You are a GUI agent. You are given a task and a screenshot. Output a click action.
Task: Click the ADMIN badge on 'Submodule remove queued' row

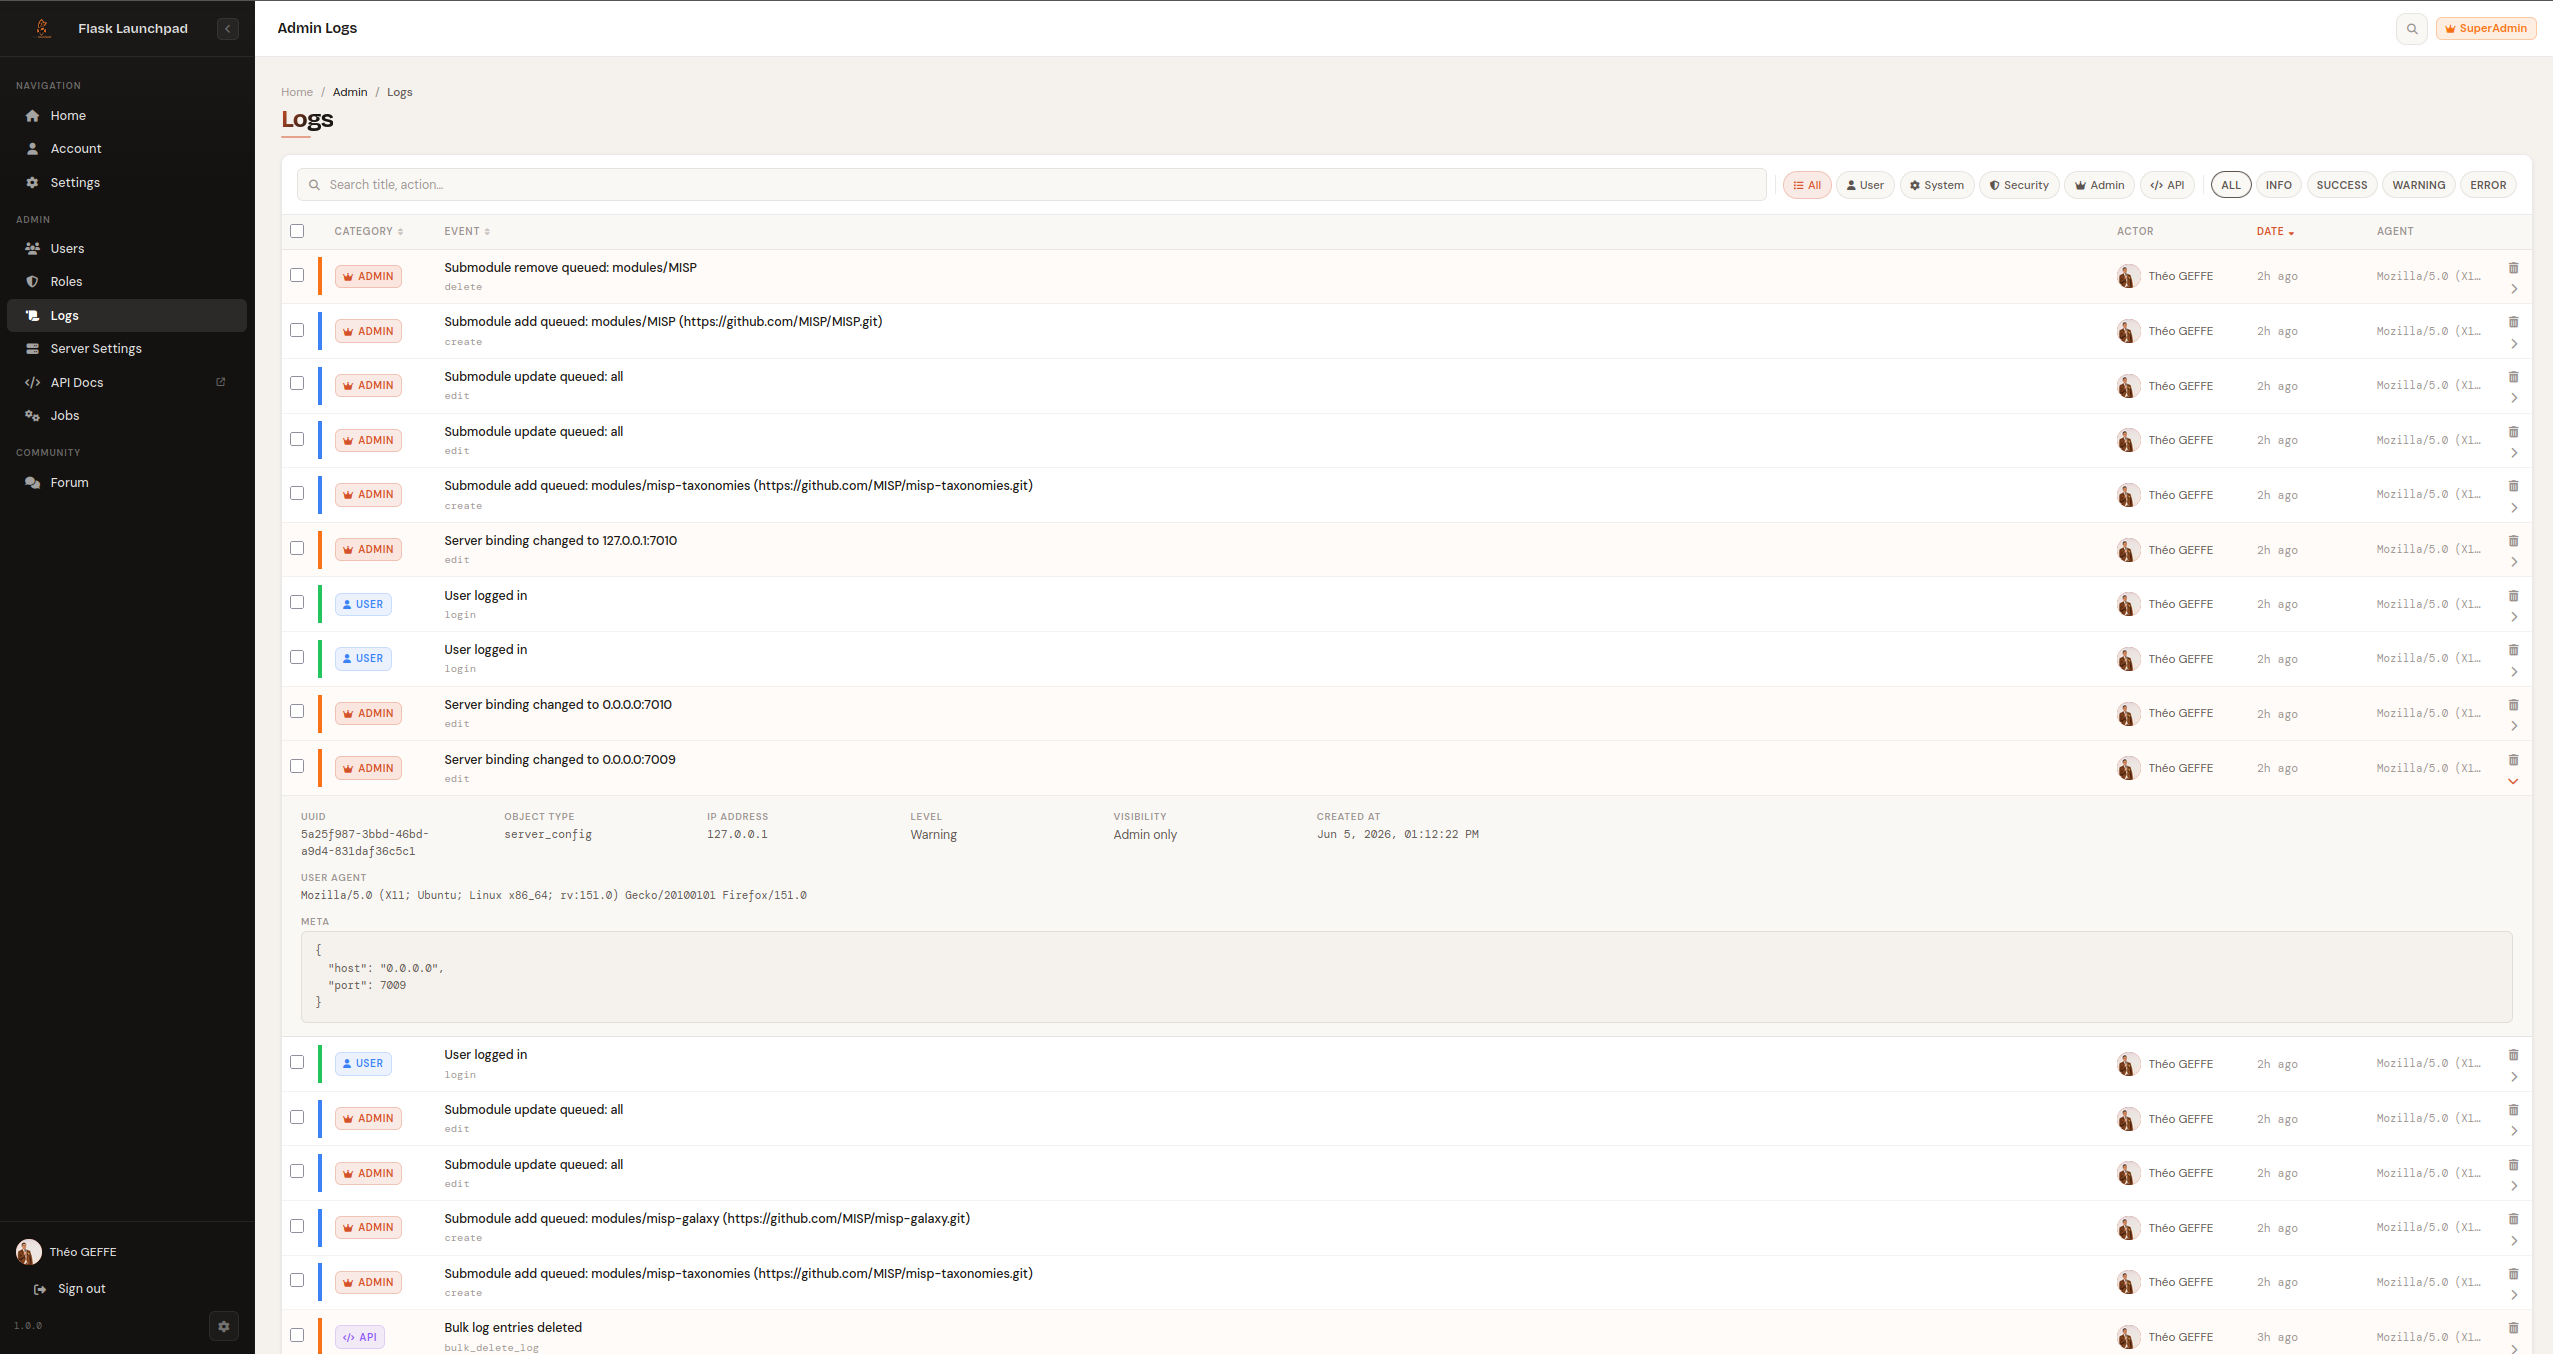click(368, 276)
